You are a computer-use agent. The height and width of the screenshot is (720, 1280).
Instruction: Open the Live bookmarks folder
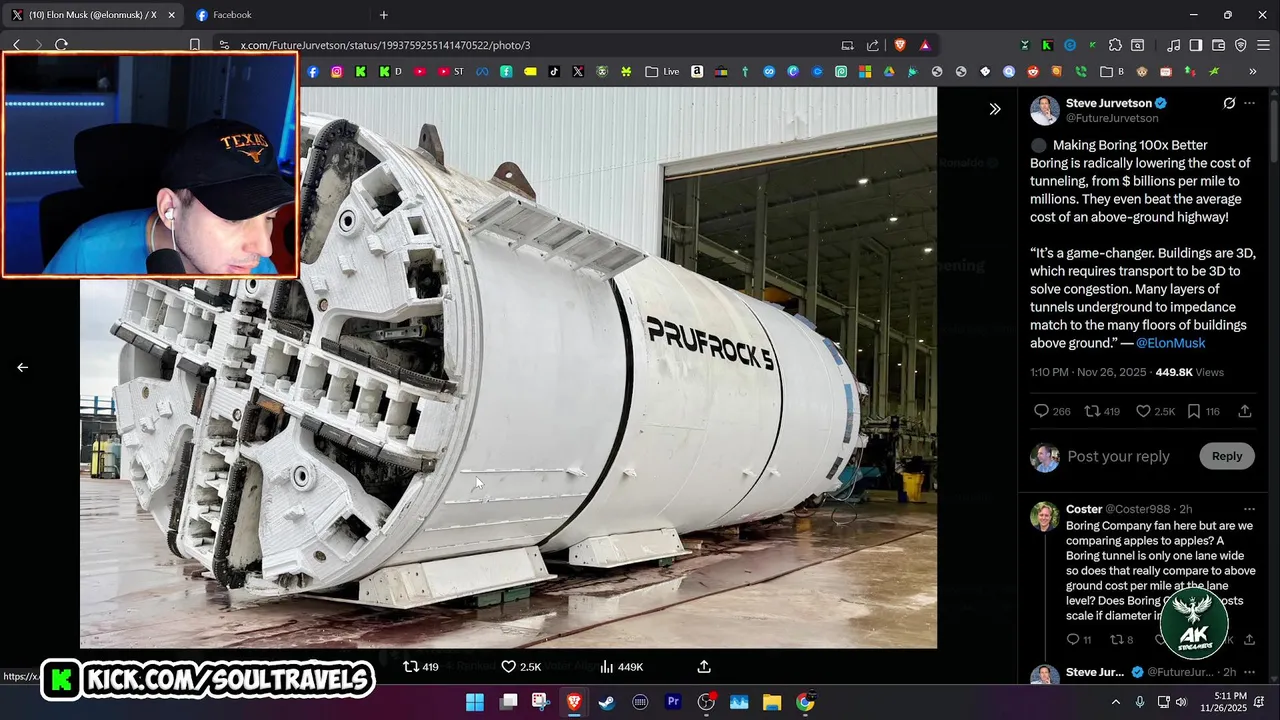click(662, 72)
